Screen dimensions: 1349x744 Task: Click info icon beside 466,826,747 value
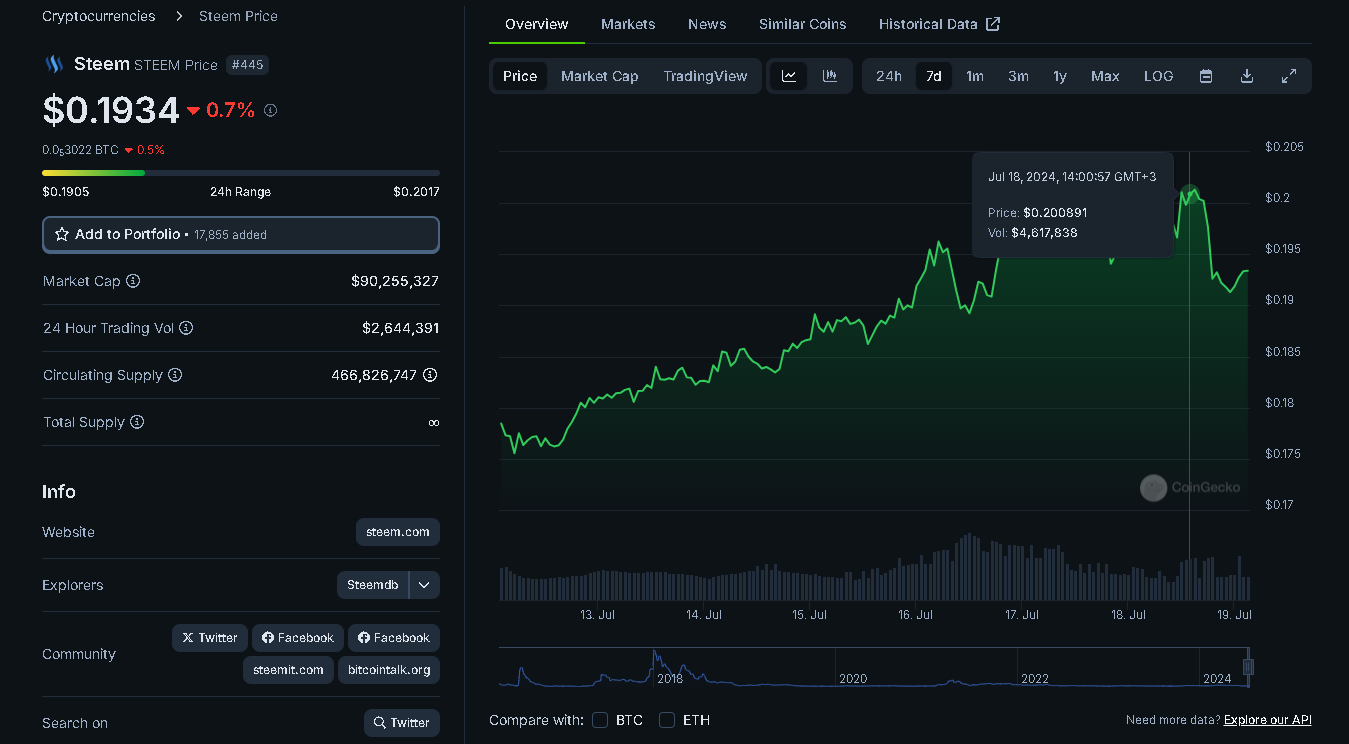click(430, 375)
